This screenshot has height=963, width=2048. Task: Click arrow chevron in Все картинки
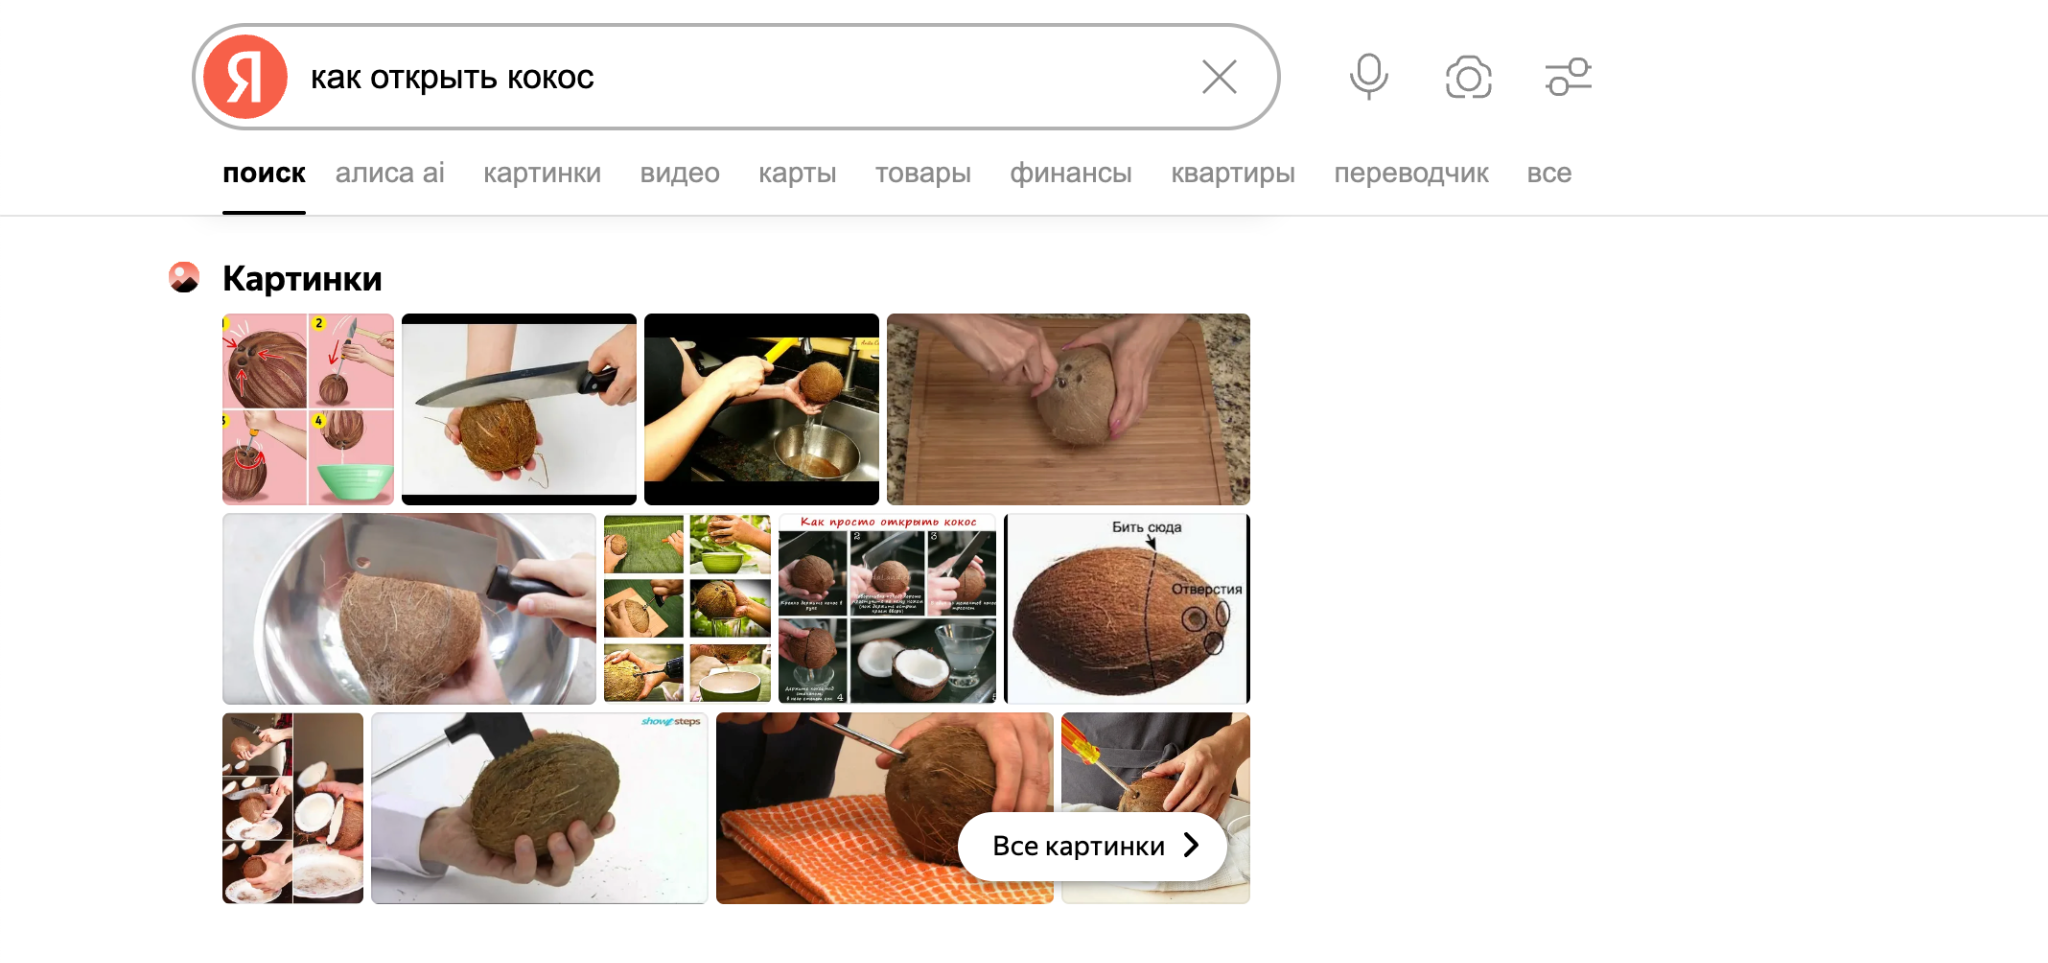pos(1191,845)
